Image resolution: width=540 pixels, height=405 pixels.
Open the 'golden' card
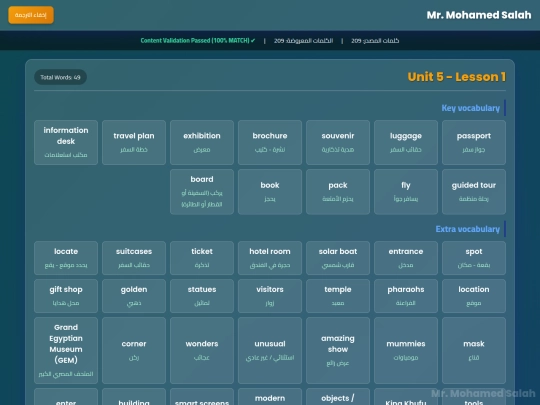pos(134,296)
